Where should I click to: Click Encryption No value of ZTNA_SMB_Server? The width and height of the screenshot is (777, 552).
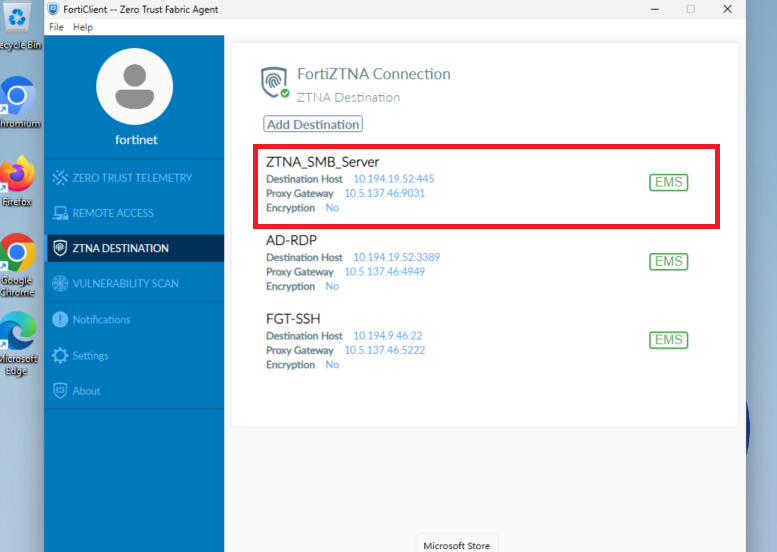(332, 208)
